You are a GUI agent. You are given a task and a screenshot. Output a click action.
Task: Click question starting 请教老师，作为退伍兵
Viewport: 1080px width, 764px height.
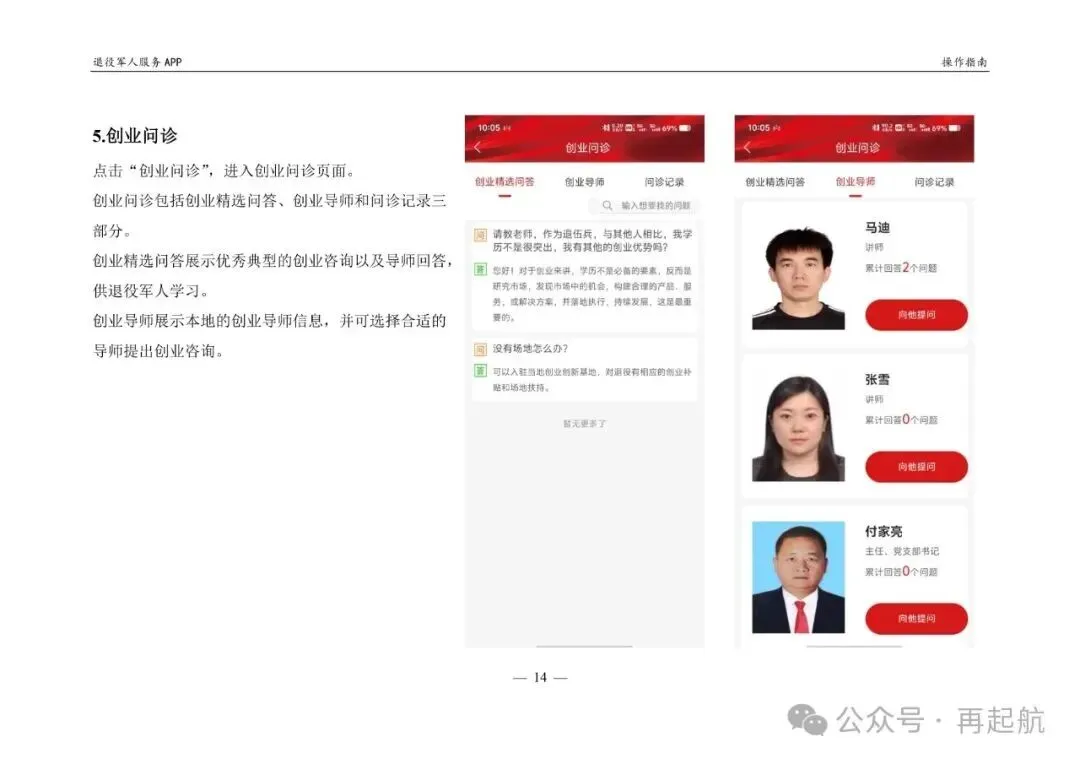[x=592, y=240]
